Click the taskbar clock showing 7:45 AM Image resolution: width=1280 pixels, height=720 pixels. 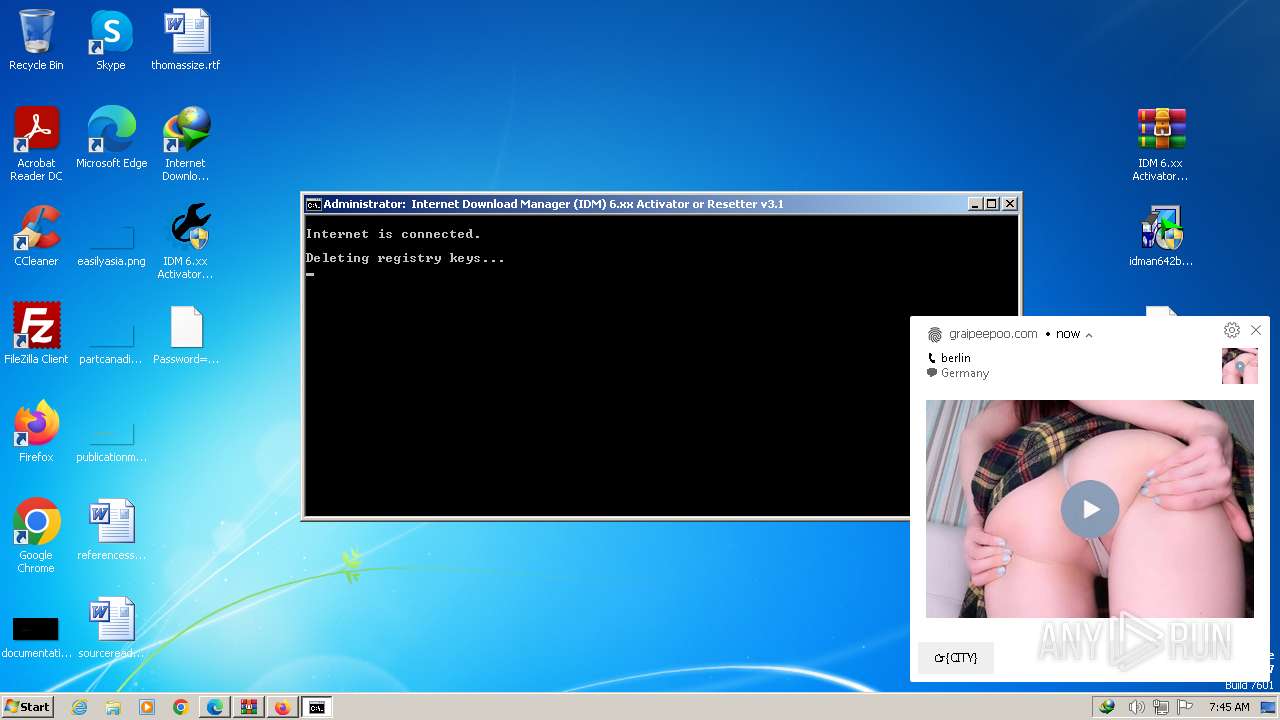point(1229,707)
